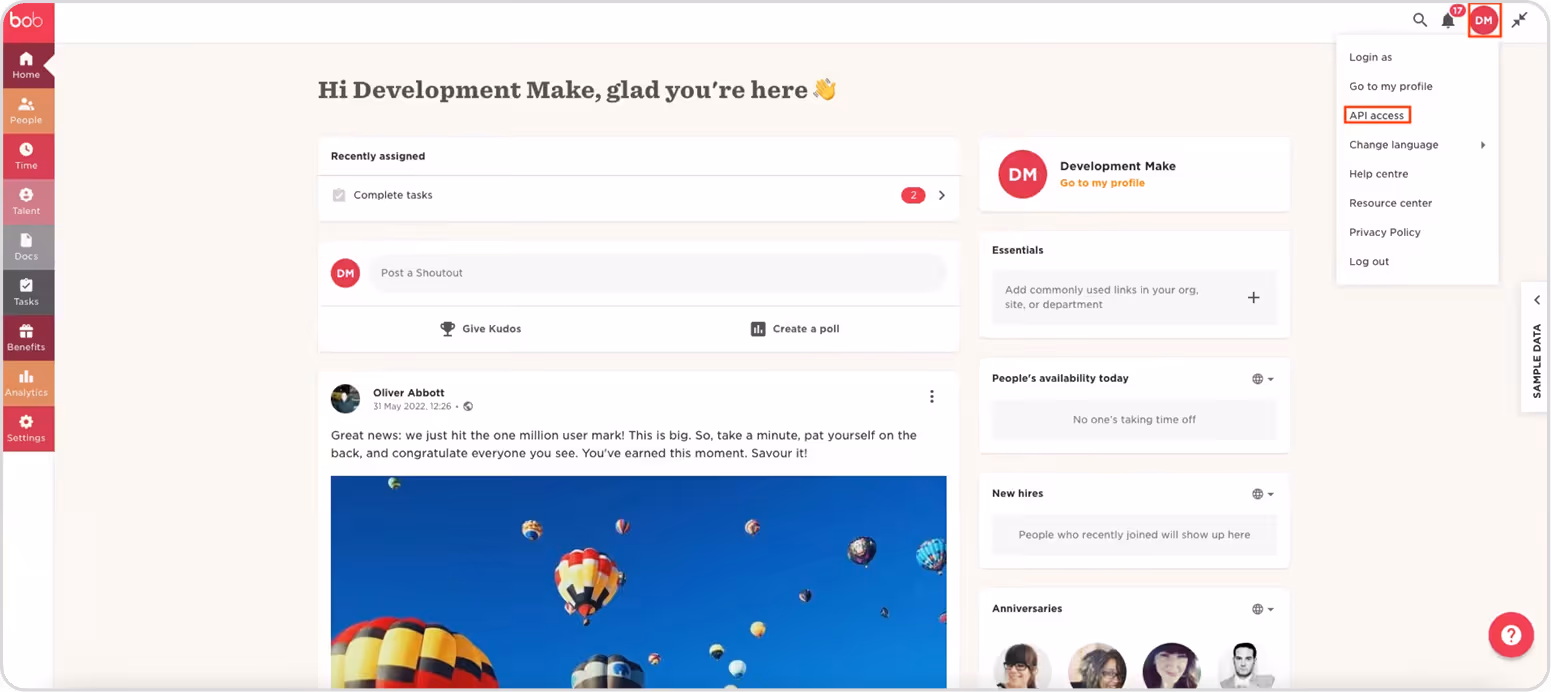This screenshot has width=1551, height=692.
Task: Expand Complete tasks with the chevron arrow
Action: tap(941, 196)
